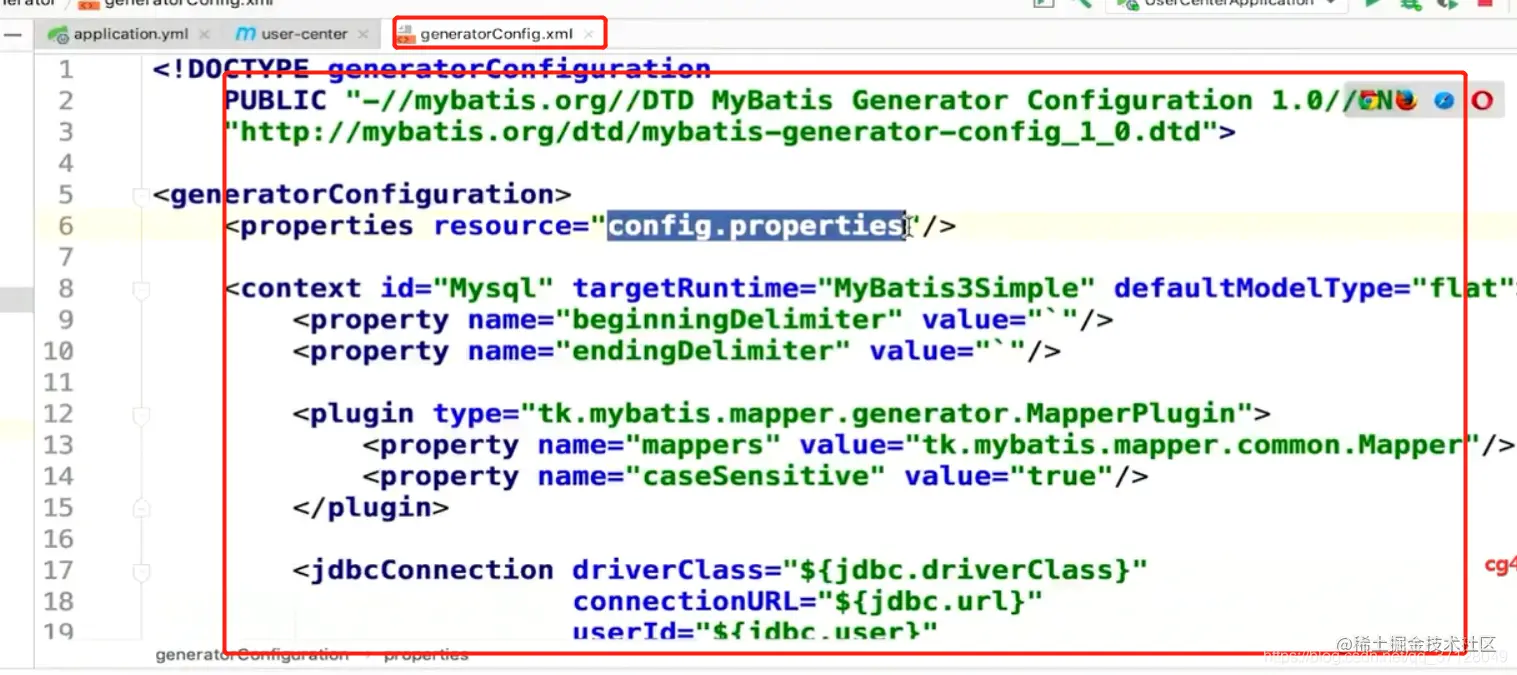The height and width of the screenshot is (675, 1517).
Task: Click the hide panel minus icon
Action: (x=13, y=34)
